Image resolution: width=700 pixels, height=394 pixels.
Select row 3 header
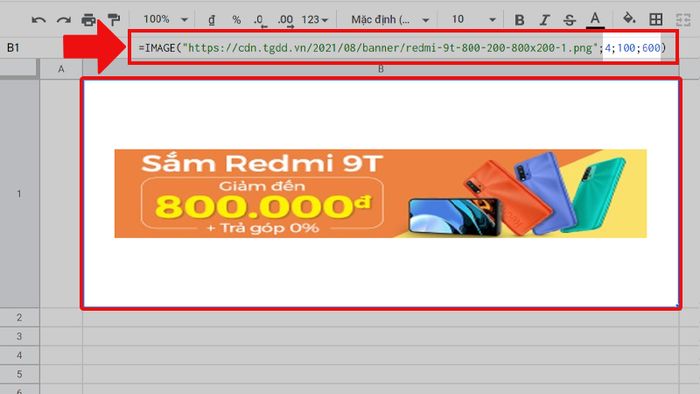click(x=19, y=336)
